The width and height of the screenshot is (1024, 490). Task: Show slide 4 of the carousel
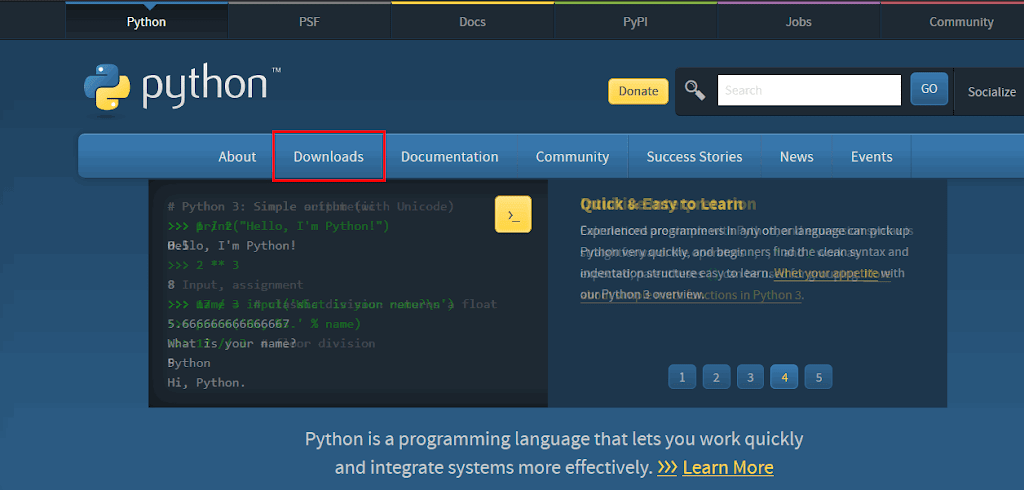click(x=784, y=377)
